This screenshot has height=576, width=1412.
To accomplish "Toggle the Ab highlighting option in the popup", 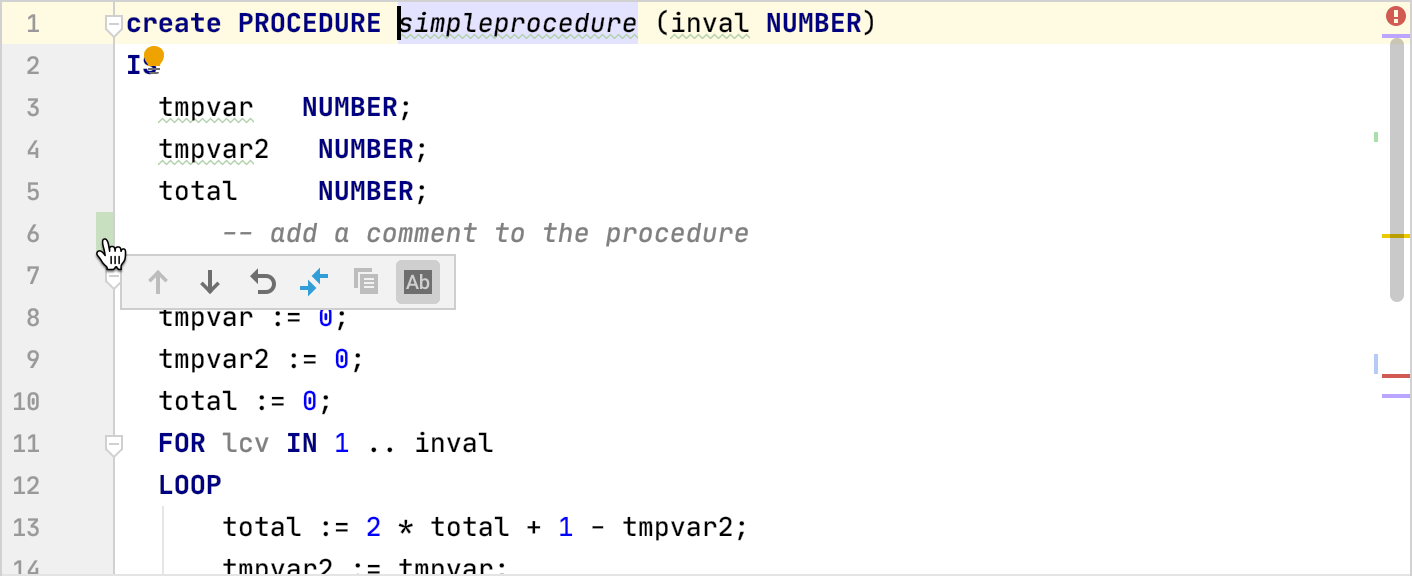I will click(x=418, y=282).
